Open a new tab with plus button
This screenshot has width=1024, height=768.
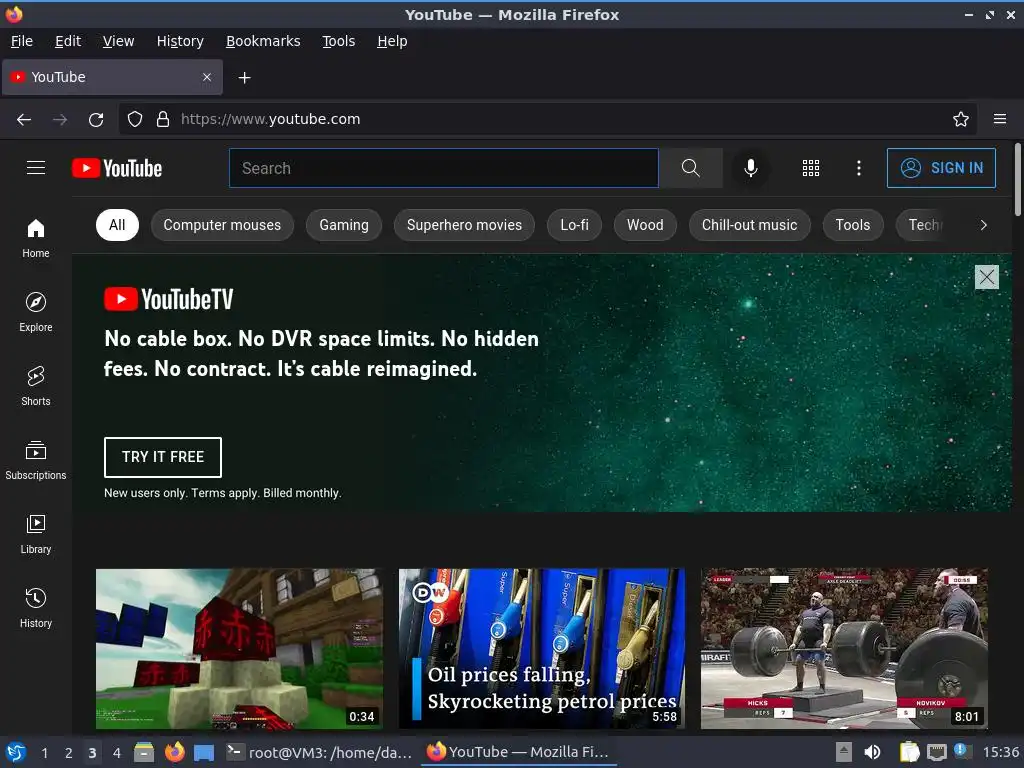pos(244,78)
